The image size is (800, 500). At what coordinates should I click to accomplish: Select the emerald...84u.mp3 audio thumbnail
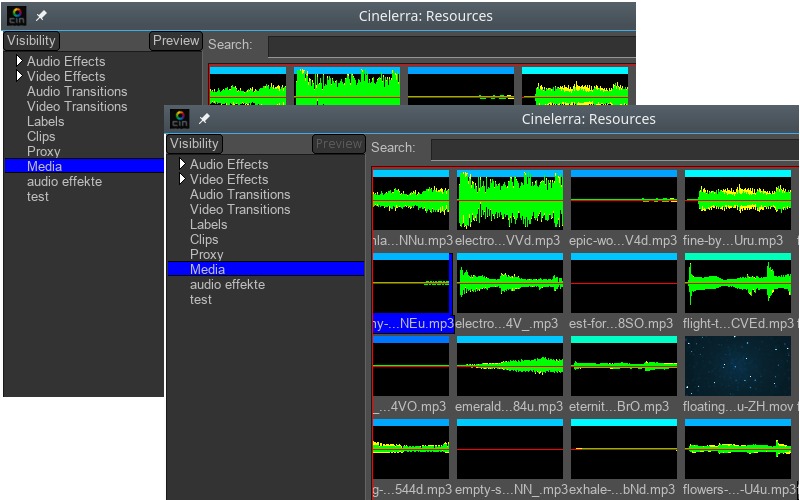point(510,366)
